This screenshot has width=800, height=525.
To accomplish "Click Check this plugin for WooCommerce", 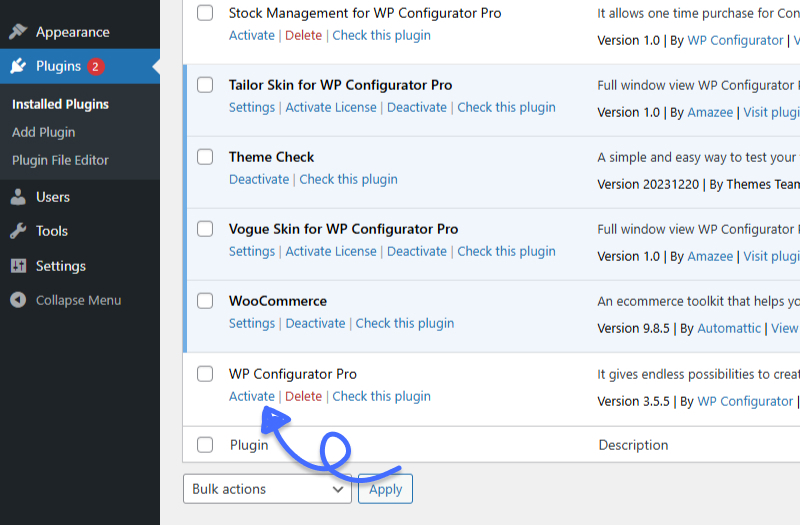I will click(405, 323).
